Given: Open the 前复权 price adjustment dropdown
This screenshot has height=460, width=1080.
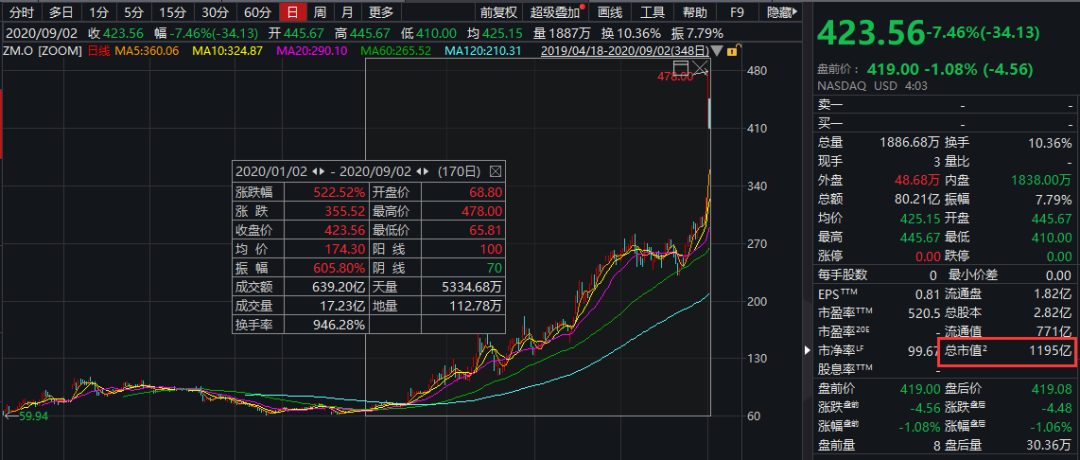Looking at the screenshot, I should coord(499,13).
